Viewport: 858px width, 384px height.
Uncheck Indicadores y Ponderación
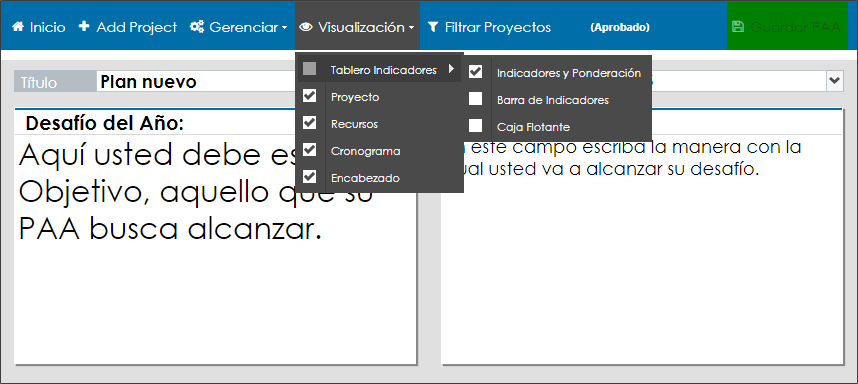click(476, 72)
